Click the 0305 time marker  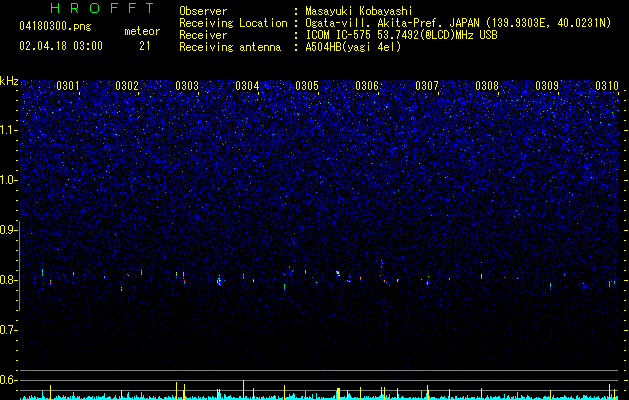coord(307,86)
